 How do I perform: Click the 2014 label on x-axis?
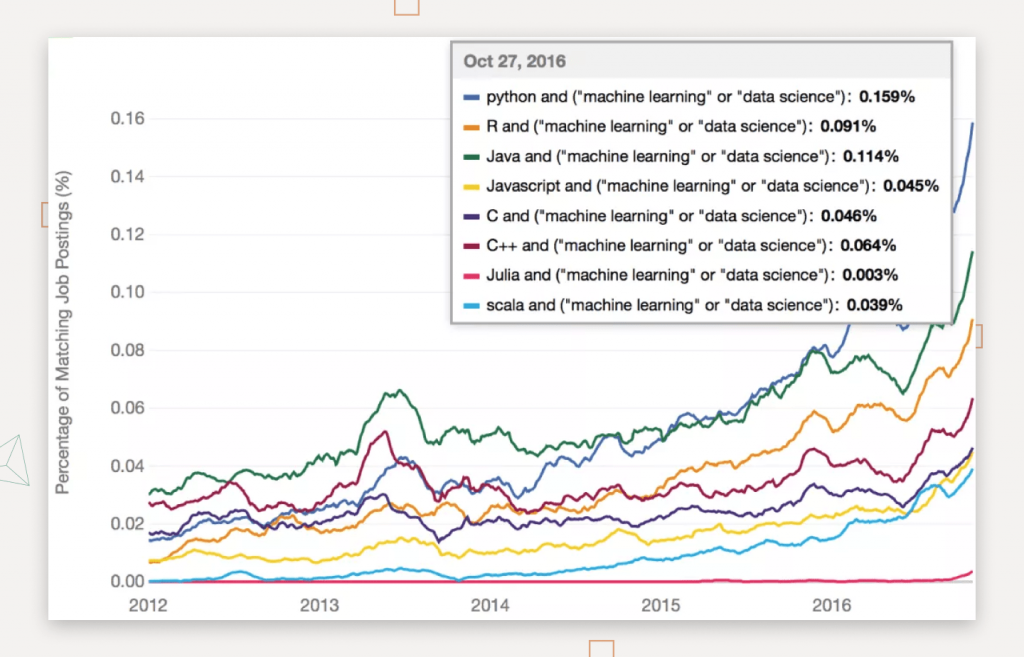(490, 605)
